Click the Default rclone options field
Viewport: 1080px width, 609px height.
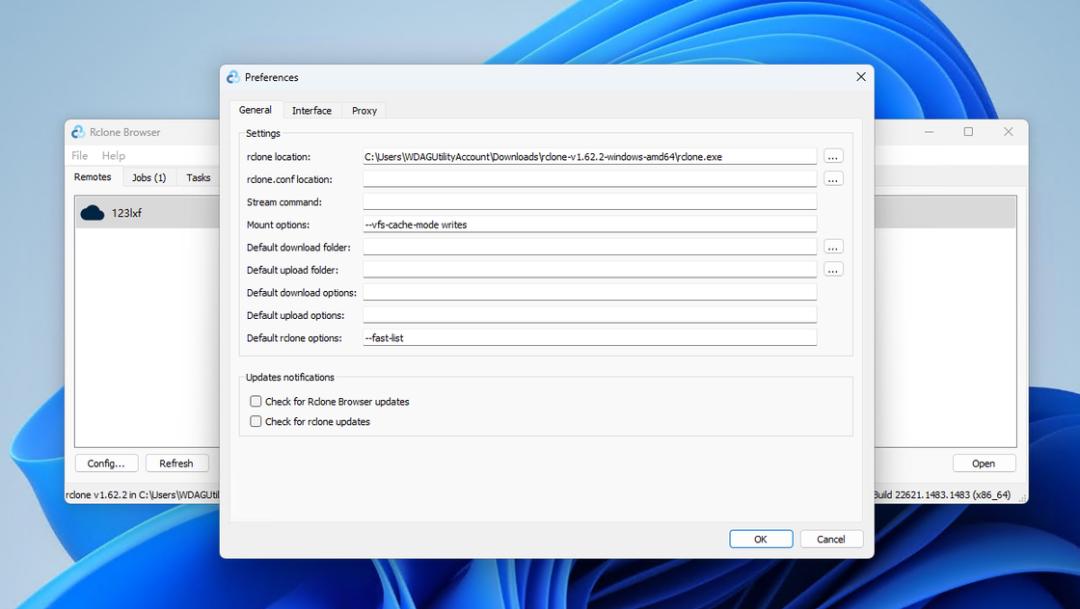tap(590, 338)
